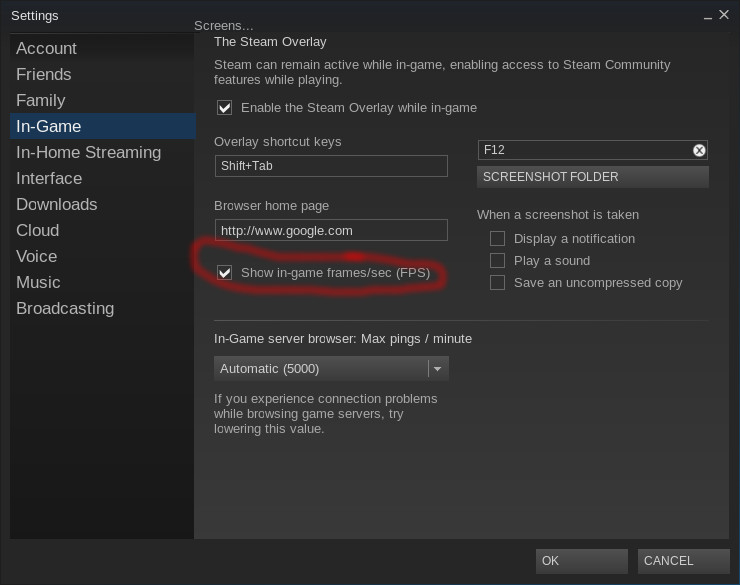The height and width of the screenshot is (585, 740).
Task: Discard changes with the CANCEL button
Action: tap(683, 561)
